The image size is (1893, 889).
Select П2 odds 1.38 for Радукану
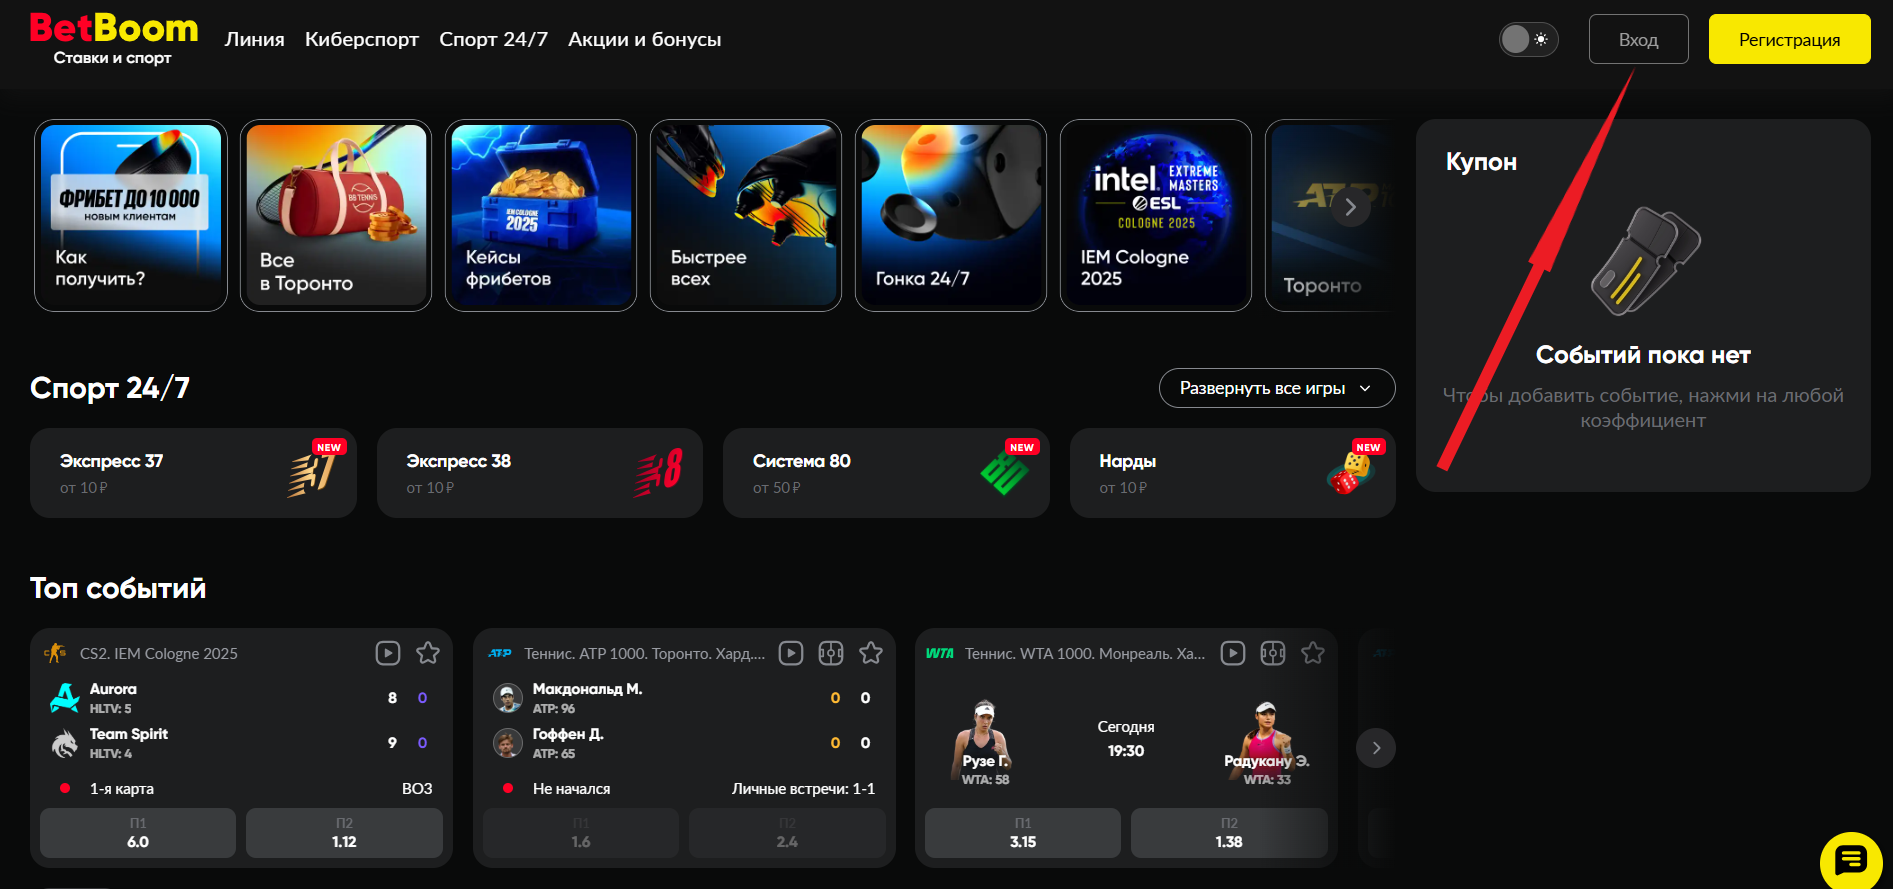(x=1229, y=833)
